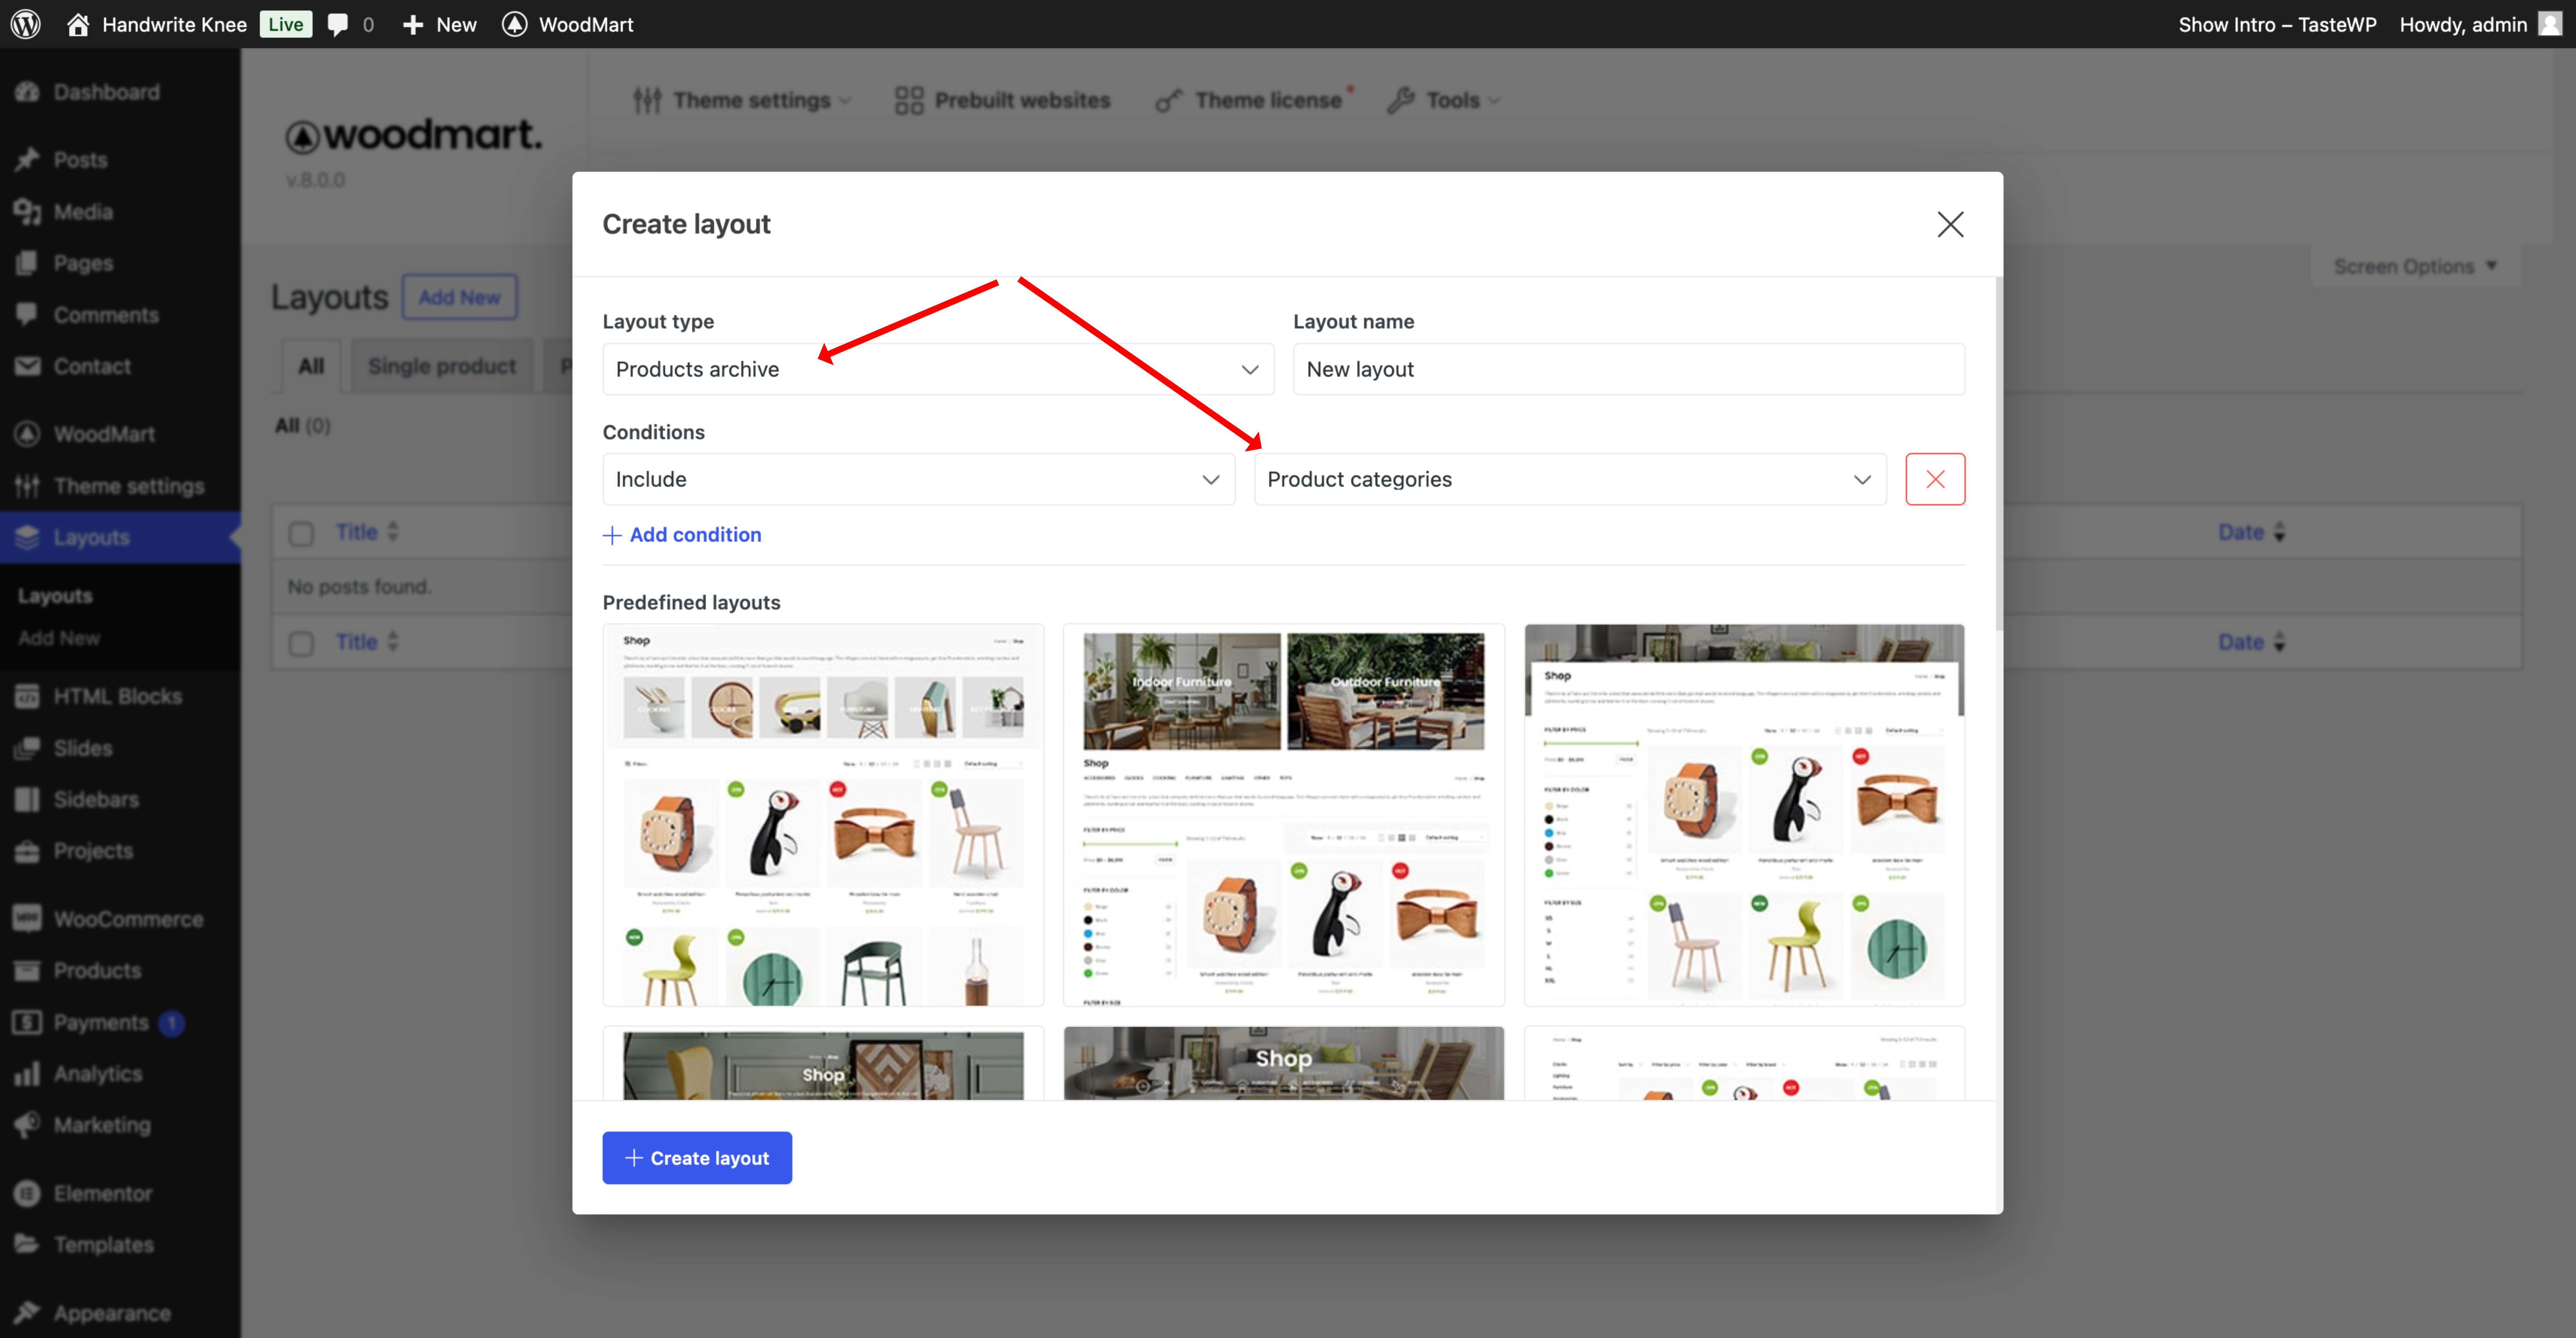Select the Indoor Furniture predefined layout
Image resolution: width=2576 pixels, height=1338 pixels.
(x=1284, y=815)
